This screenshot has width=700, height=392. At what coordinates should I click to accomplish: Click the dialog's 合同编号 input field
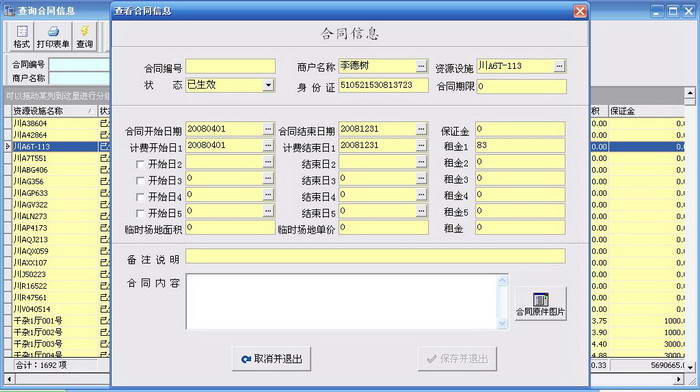230,67
